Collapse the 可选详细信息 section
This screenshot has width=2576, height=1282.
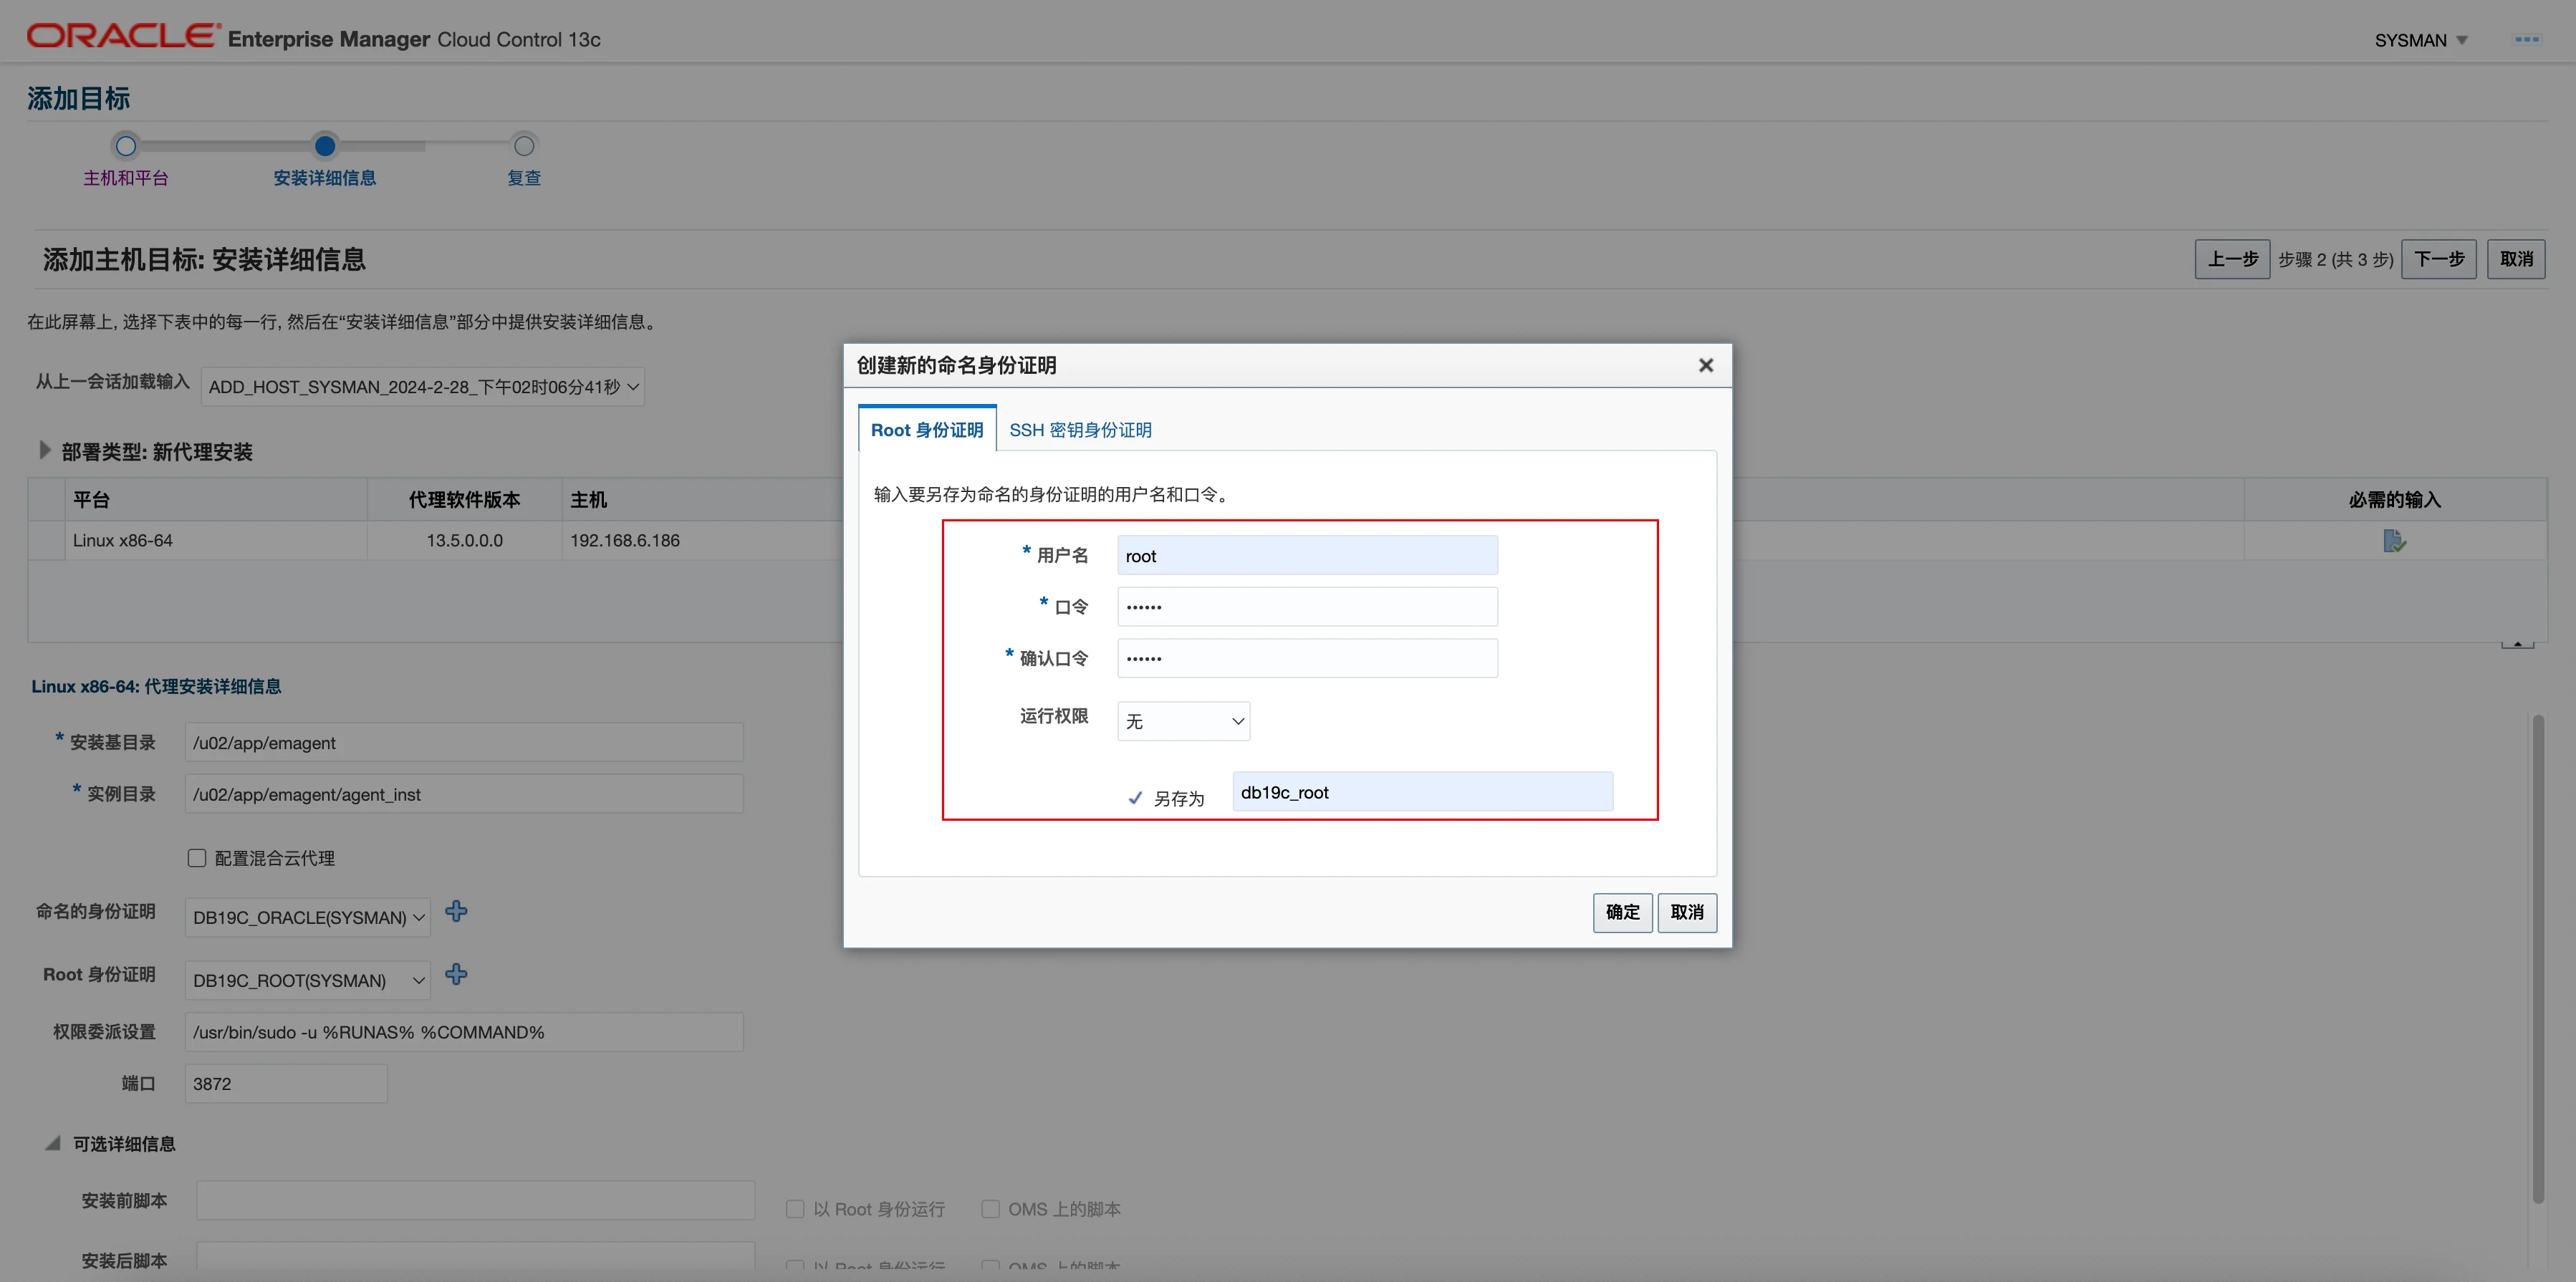click(52, 1143)
